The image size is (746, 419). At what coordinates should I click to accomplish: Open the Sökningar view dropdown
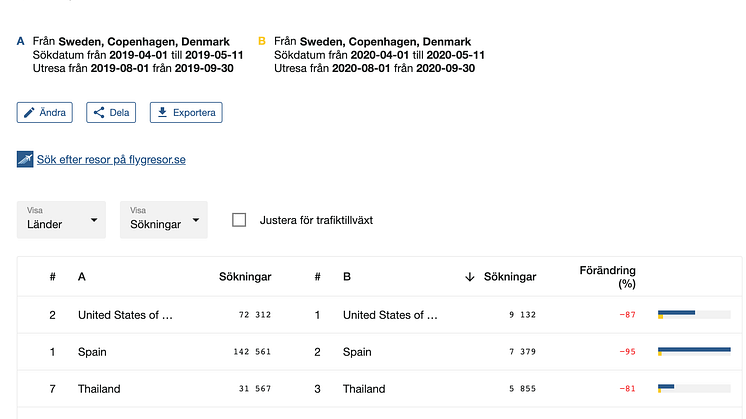click(x=164, y=220)
